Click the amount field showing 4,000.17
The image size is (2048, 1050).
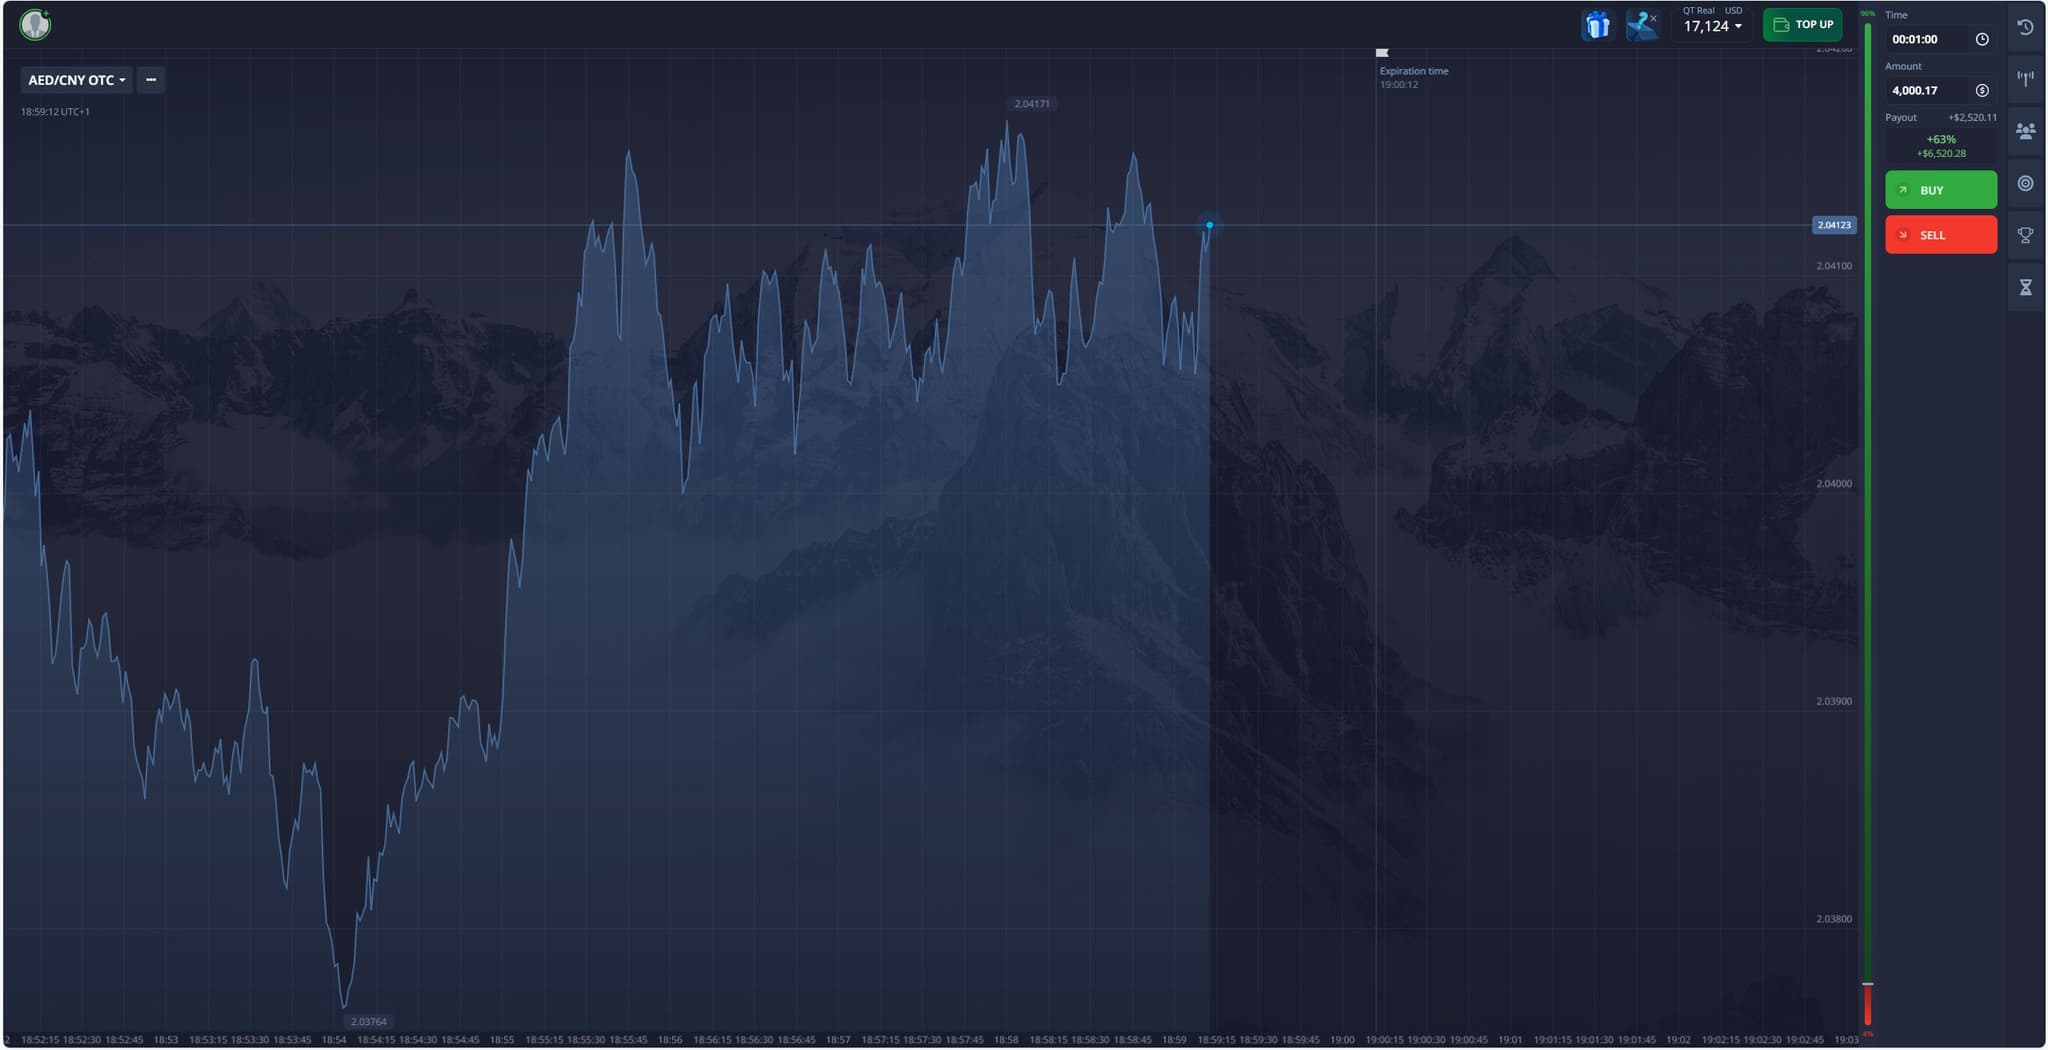[1926, 90]
